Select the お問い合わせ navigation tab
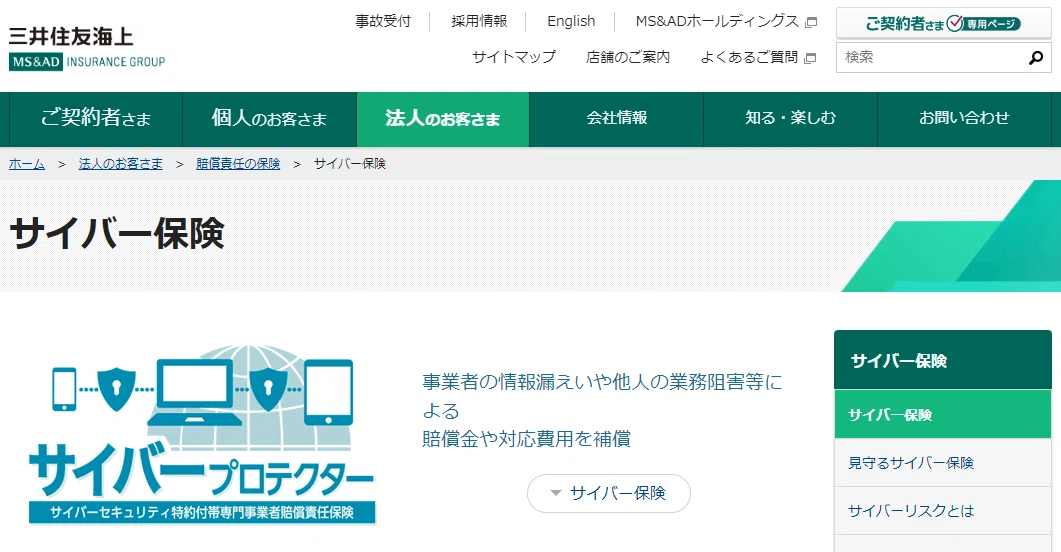 click(x=964, y=119)
